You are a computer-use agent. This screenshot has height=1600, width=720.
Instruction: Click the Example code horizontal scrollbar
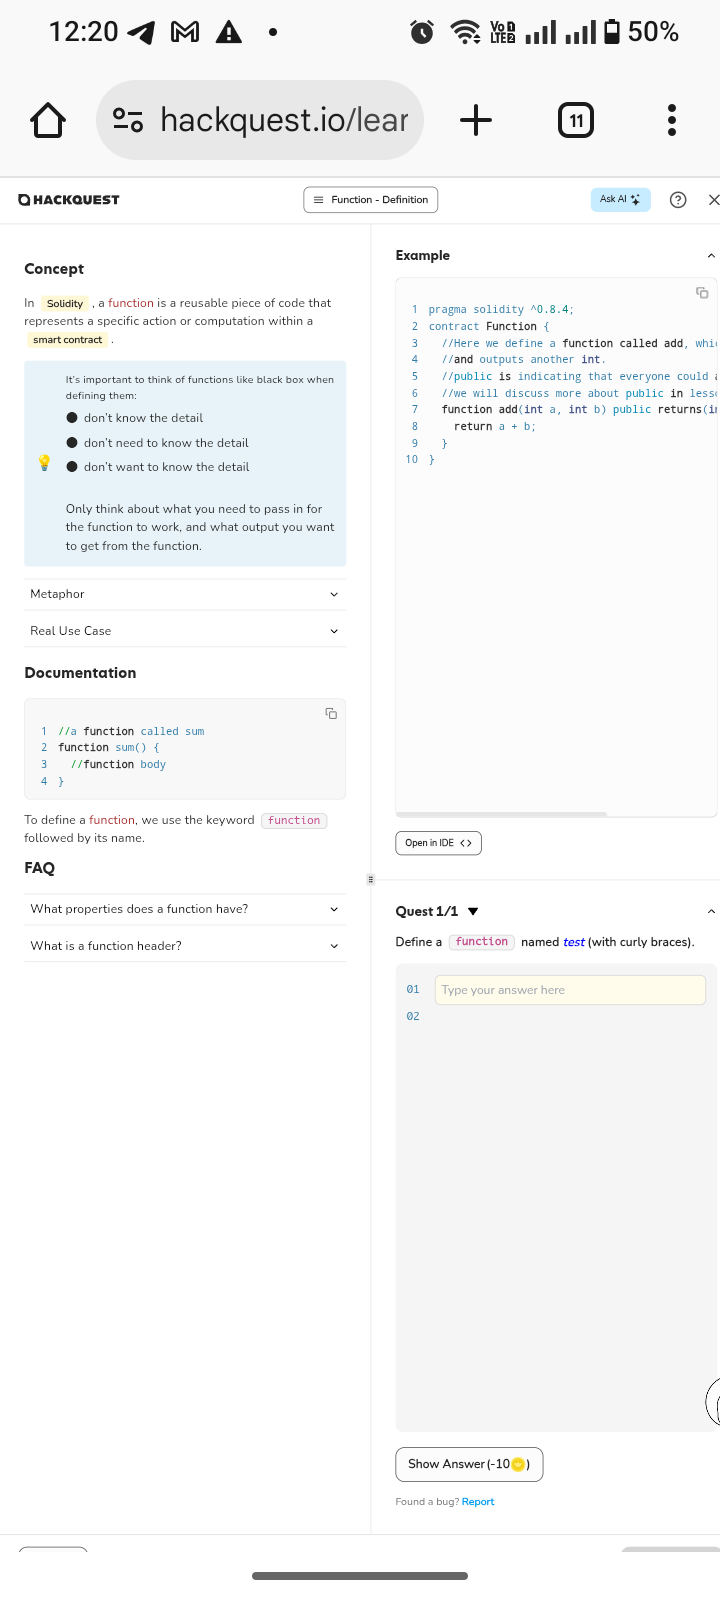[502, 814]
